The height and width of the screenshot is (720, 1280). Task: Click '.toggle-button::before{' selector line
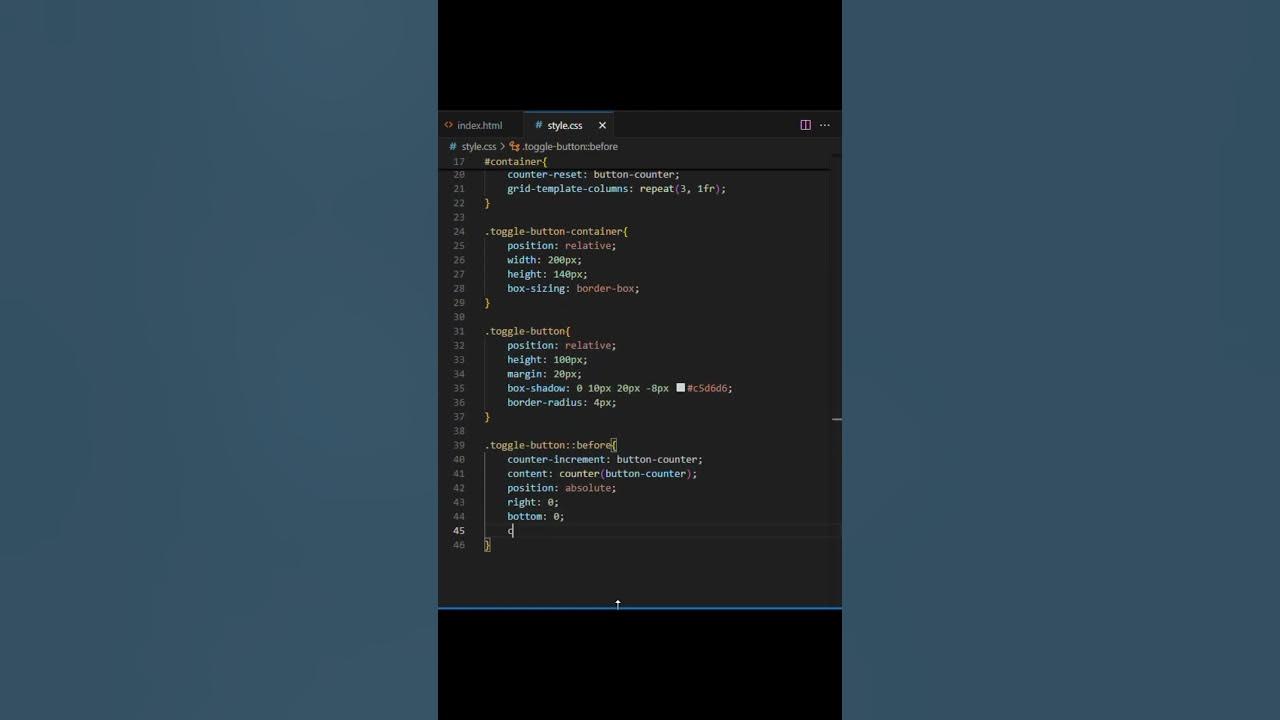pos(551,445)
